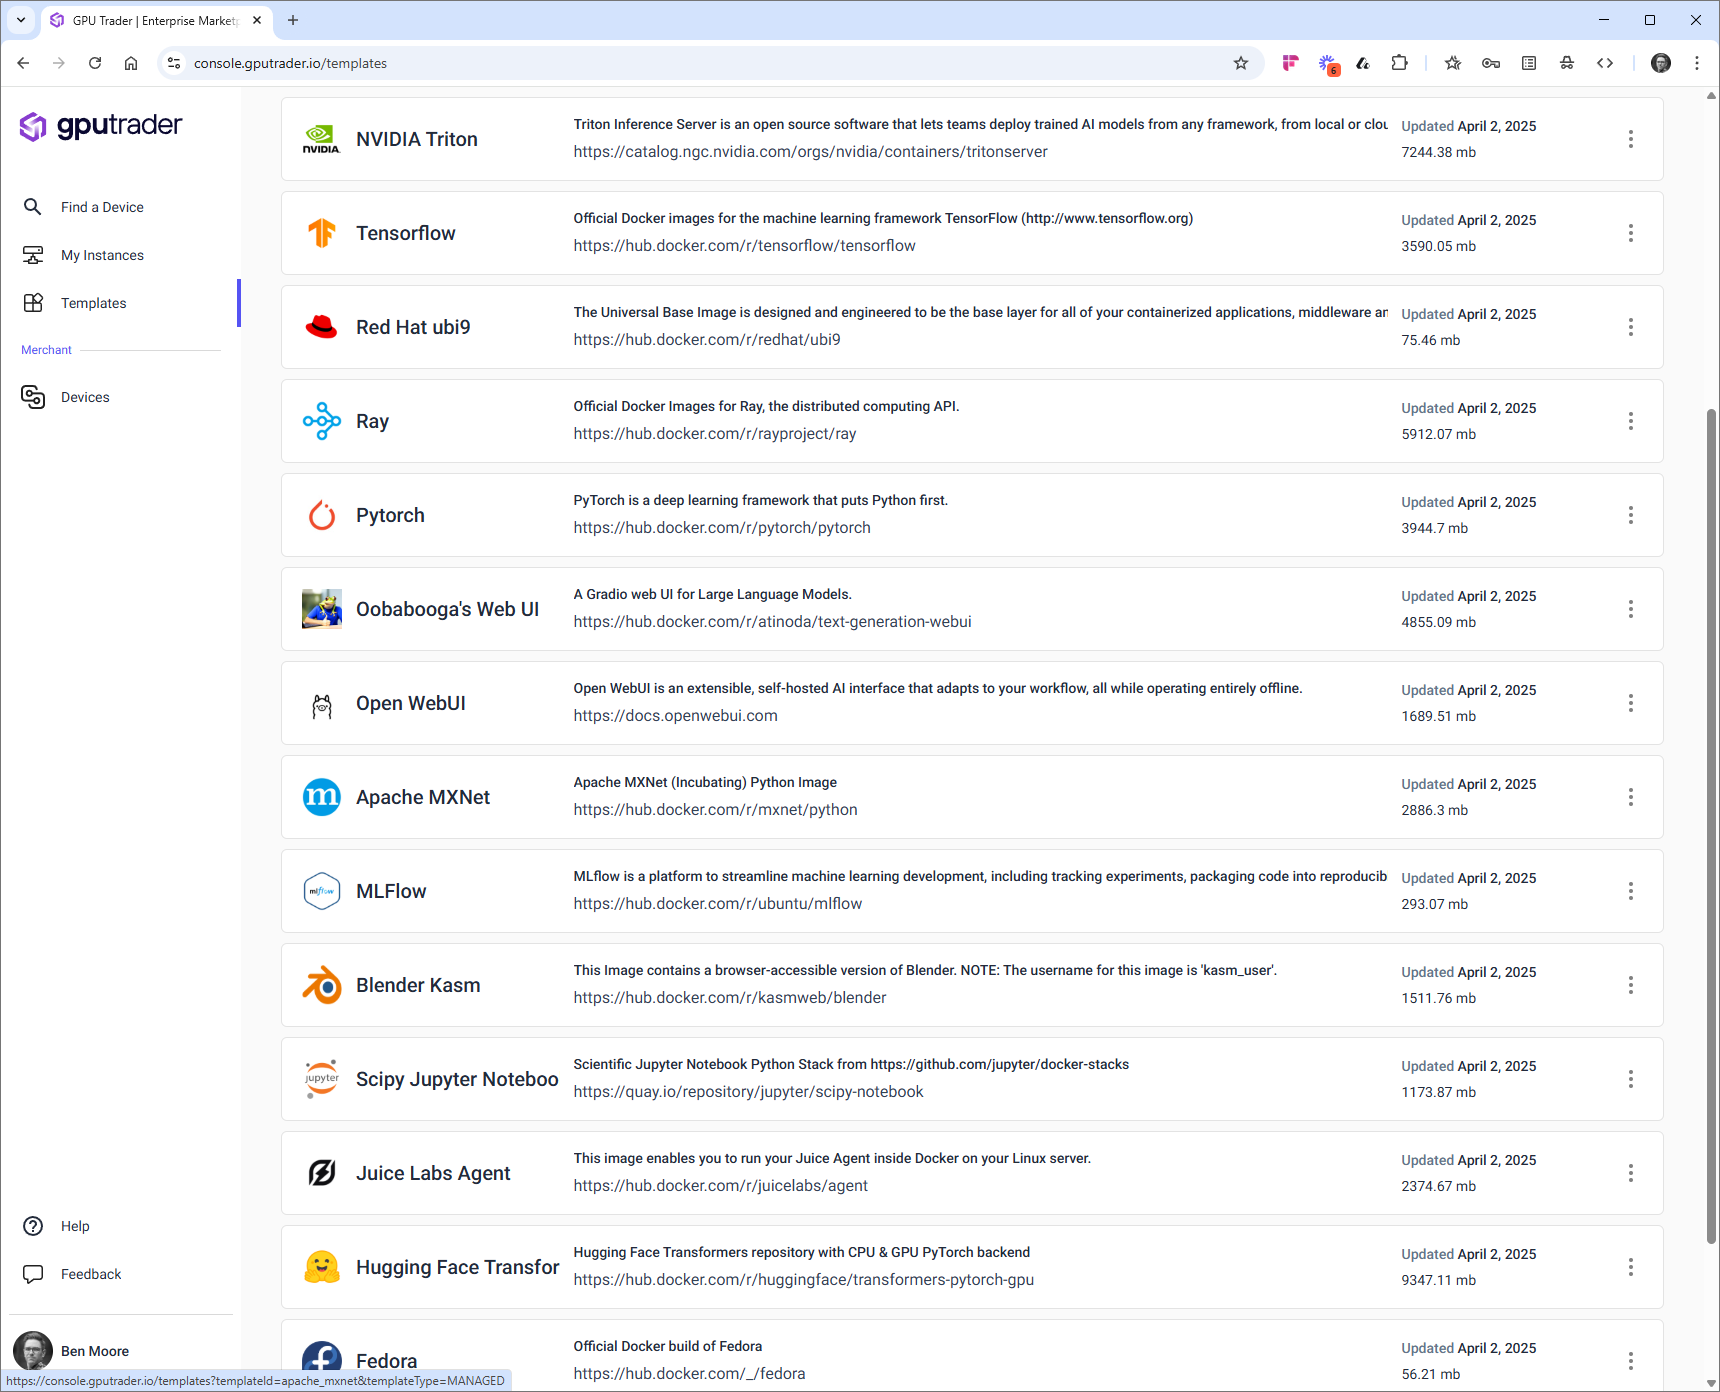Open more options for Red Hat ubi9

[x=1630, y=327]
